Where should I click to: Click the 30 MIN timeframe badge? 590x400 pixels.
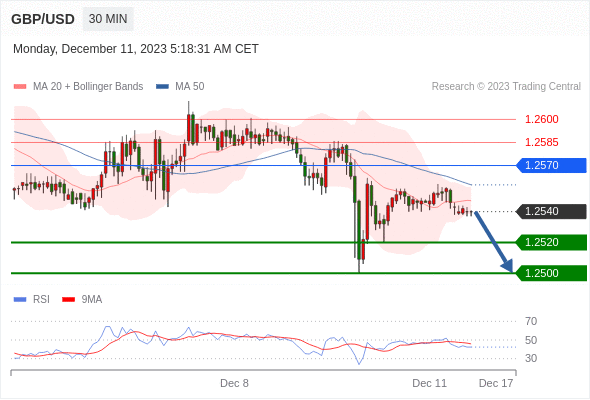pos(108,19)
